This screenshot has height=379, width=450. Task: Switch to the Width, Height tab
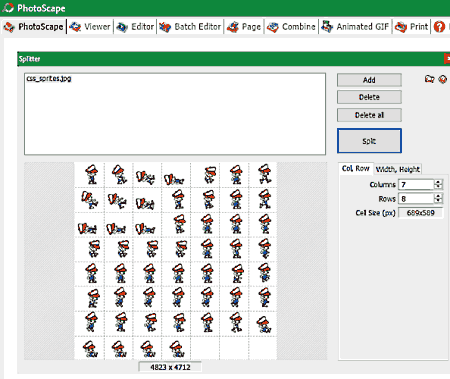[398, 169]
